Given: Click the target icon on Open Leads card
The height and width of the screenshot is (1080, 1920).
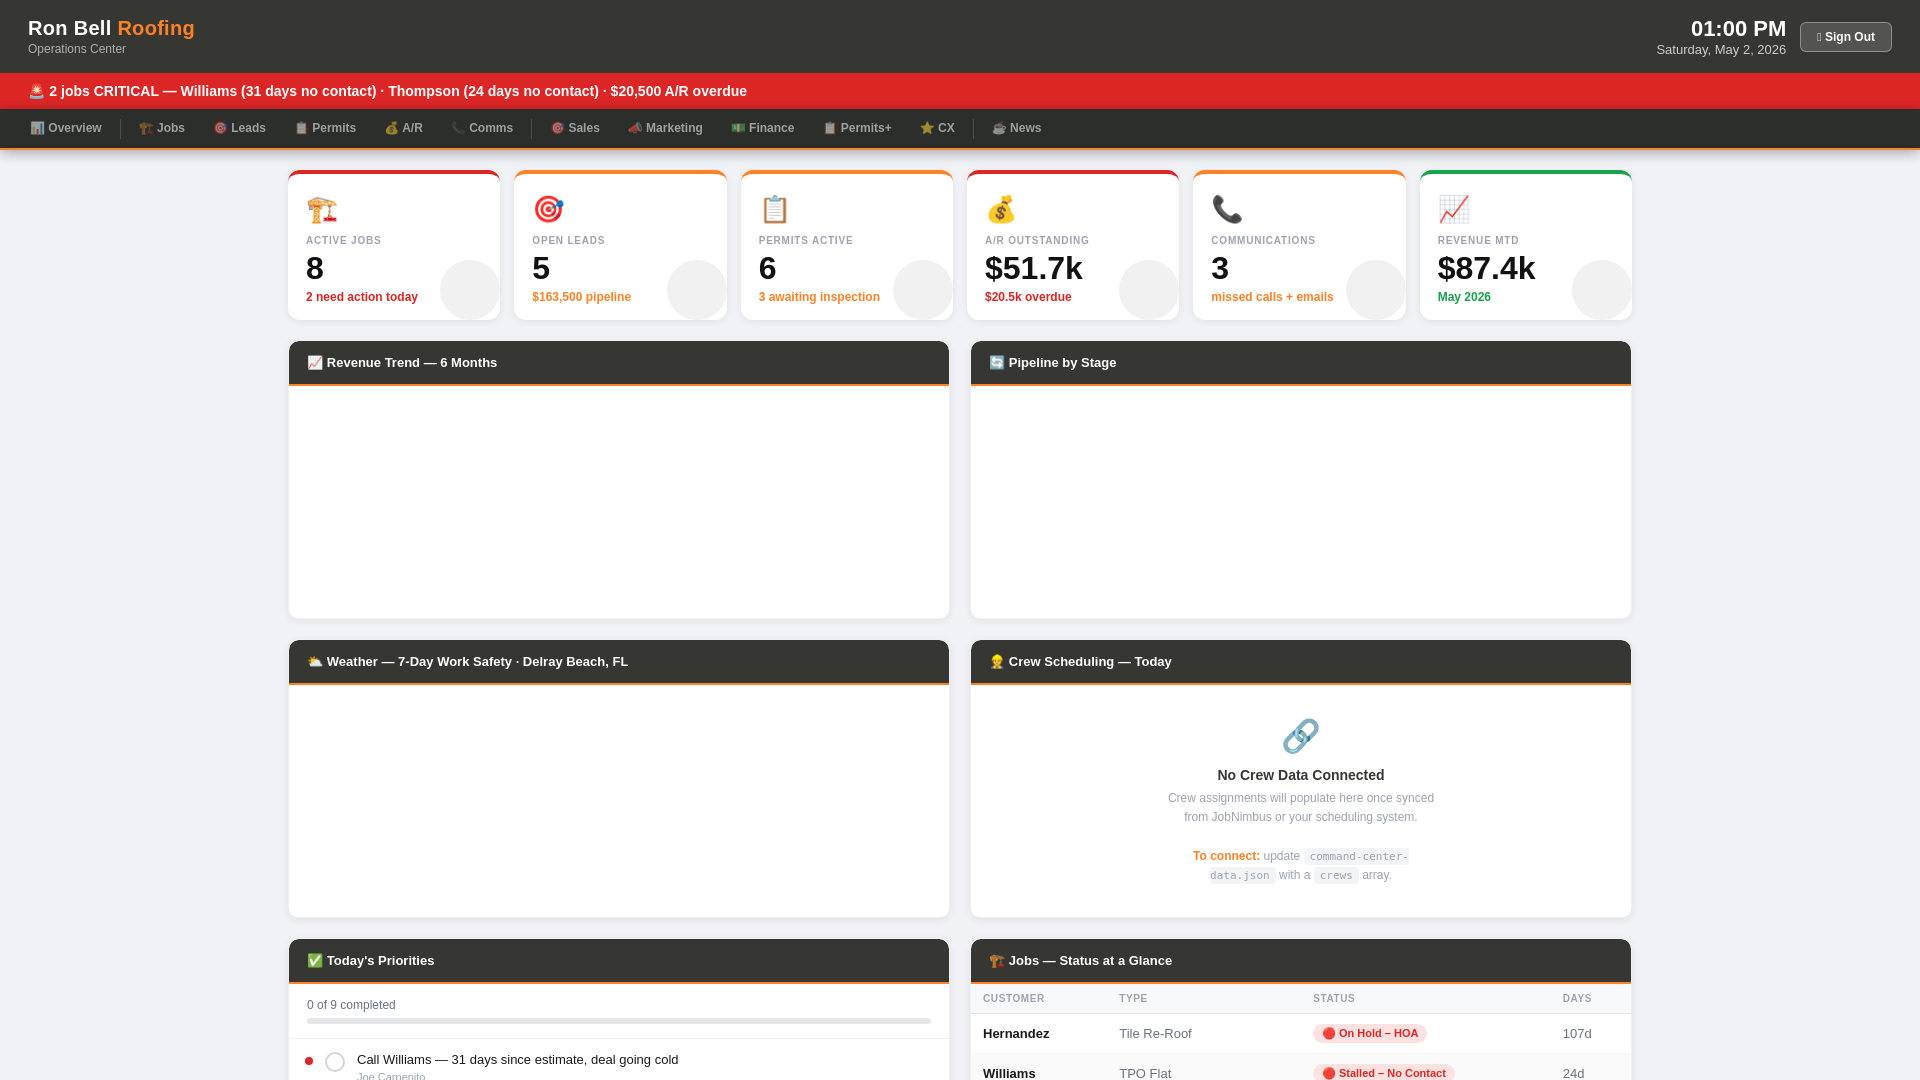Looking at the screenshot, I should (x=548, y=210).
